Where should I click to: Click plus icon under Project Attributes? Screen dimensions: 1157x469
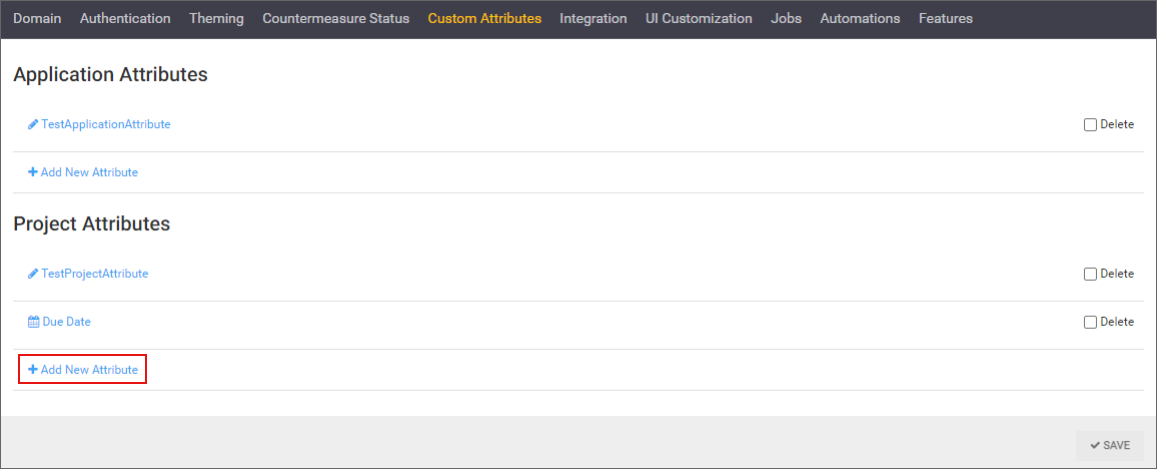click(x=33, y=370)
